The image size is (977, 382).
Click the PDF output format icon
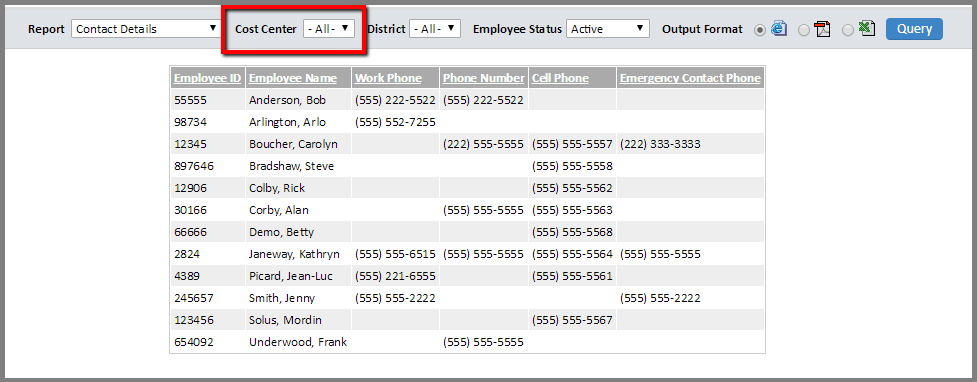pos(822,29)
